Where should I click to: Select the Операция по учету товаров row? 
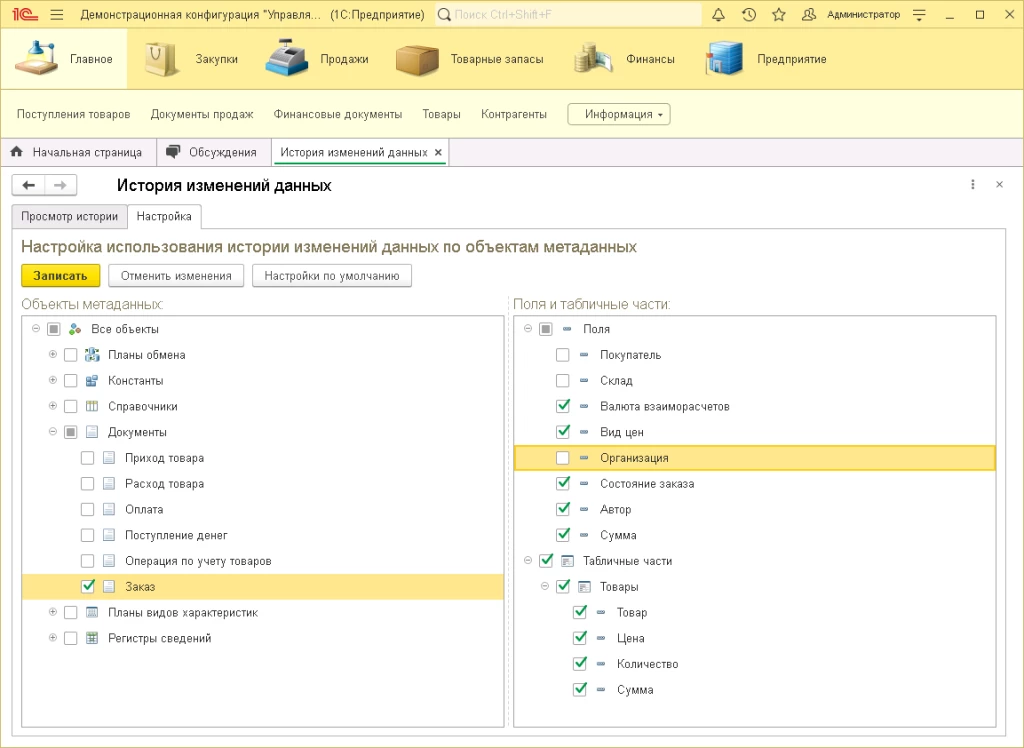tap(263, 561)
